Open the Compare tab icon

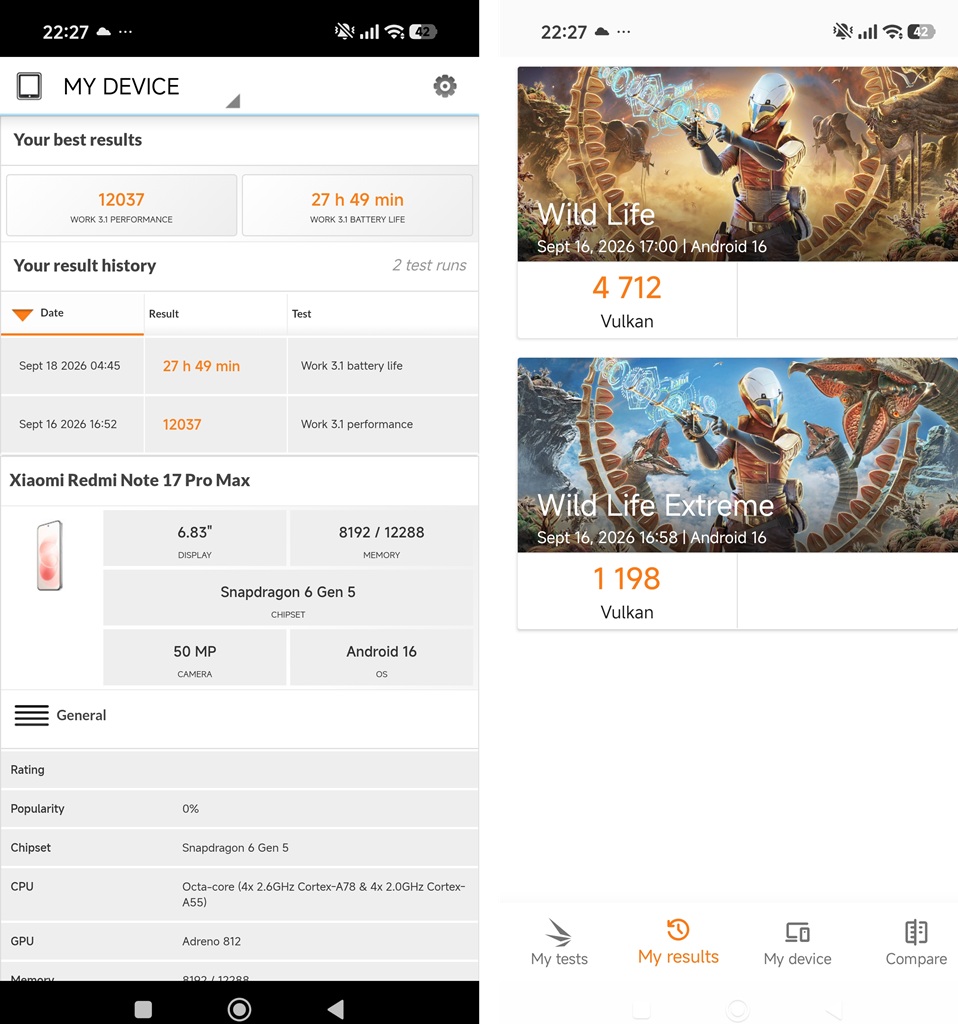[916, 932]
